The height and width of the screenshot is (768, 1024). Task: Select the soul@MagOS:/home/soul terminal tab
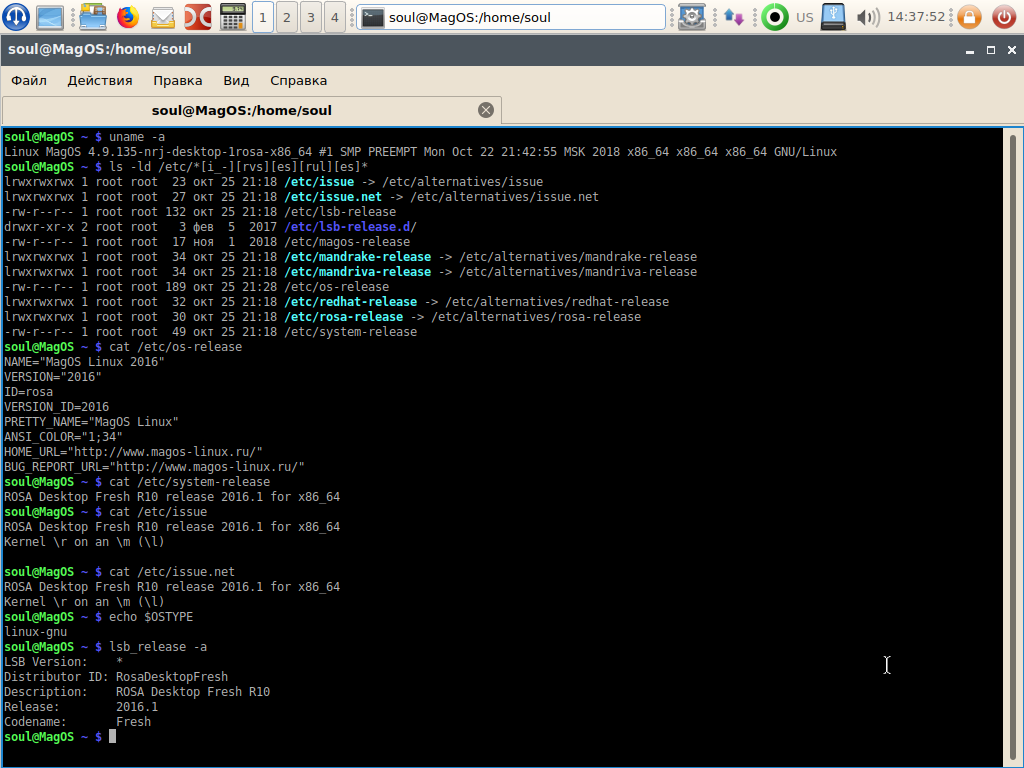click(252, 110)
